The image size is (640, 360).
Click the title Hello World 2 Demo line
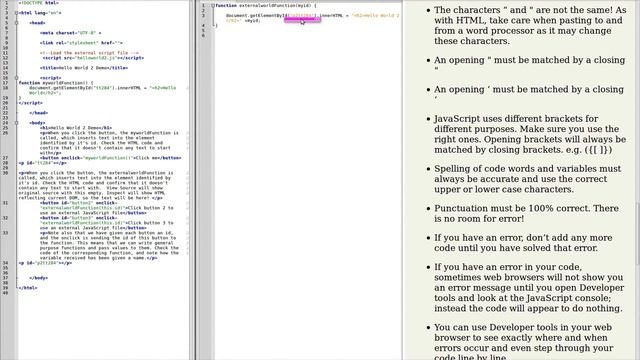(84, 68)
